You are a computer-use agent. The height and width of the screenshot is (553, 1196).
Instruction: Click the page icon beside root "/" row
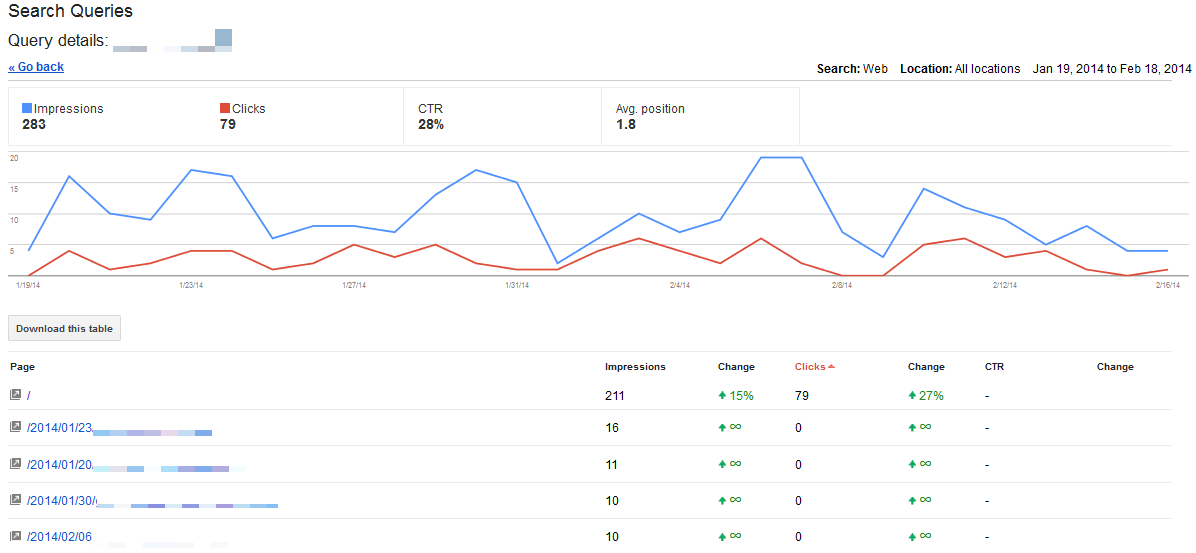point(15,395)
